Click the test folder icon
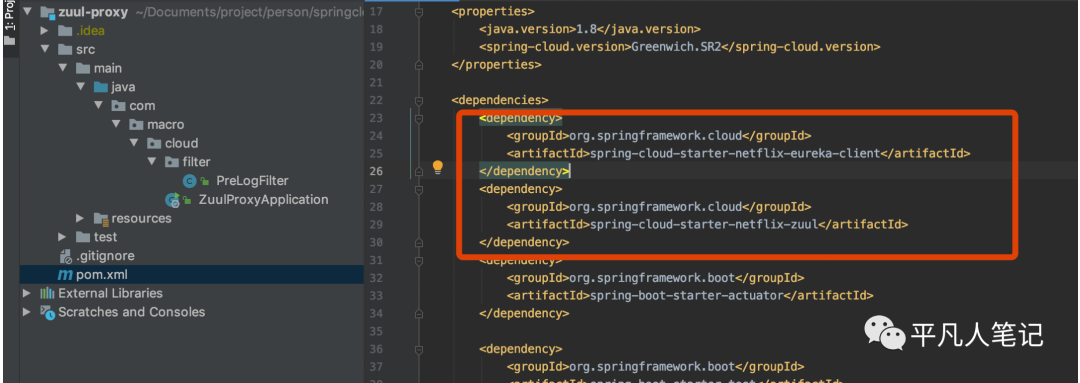The width and height of the screenshot is (1080, 383). [83, 237]
